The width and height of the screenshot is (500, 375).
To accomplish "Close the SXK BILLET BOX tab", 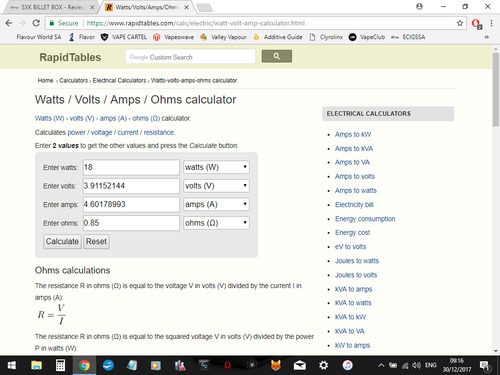I will click(92, 7).
